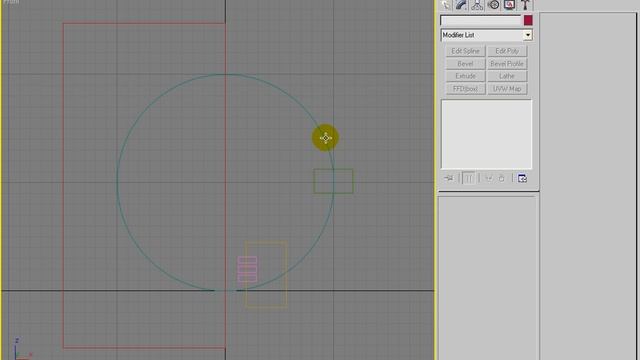This screenshot has width=640, height=360.
Task: Click the FFD(box) modifier button
Action: (465, 89)
